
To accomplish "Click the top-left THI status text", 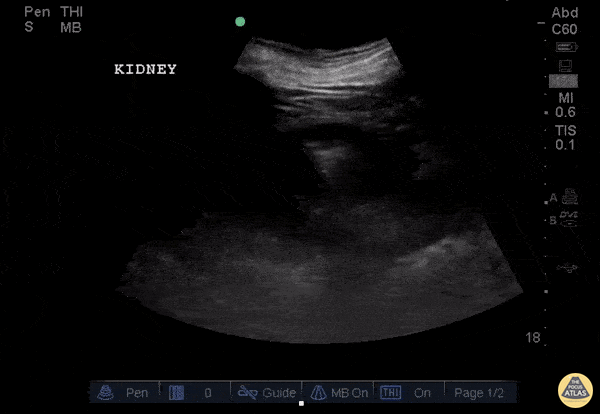I will [72, 12].
